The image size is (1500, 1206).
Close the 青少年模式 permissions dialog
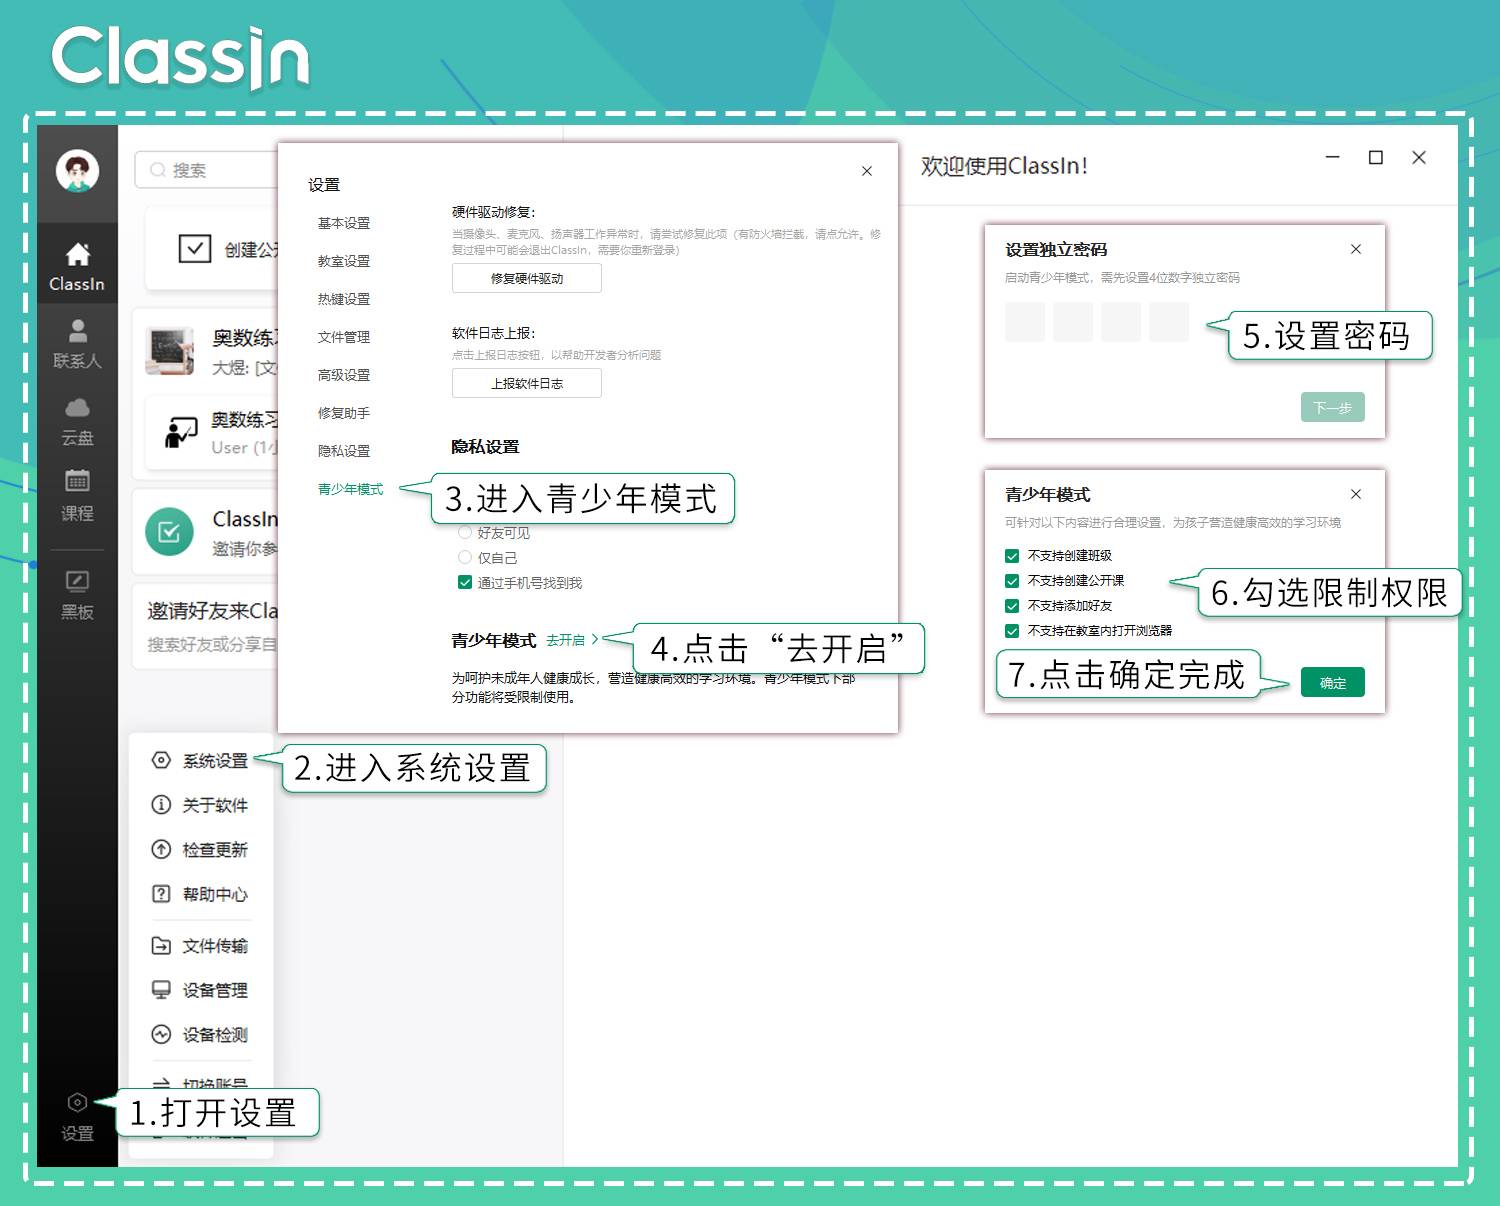click(1356, 494)
